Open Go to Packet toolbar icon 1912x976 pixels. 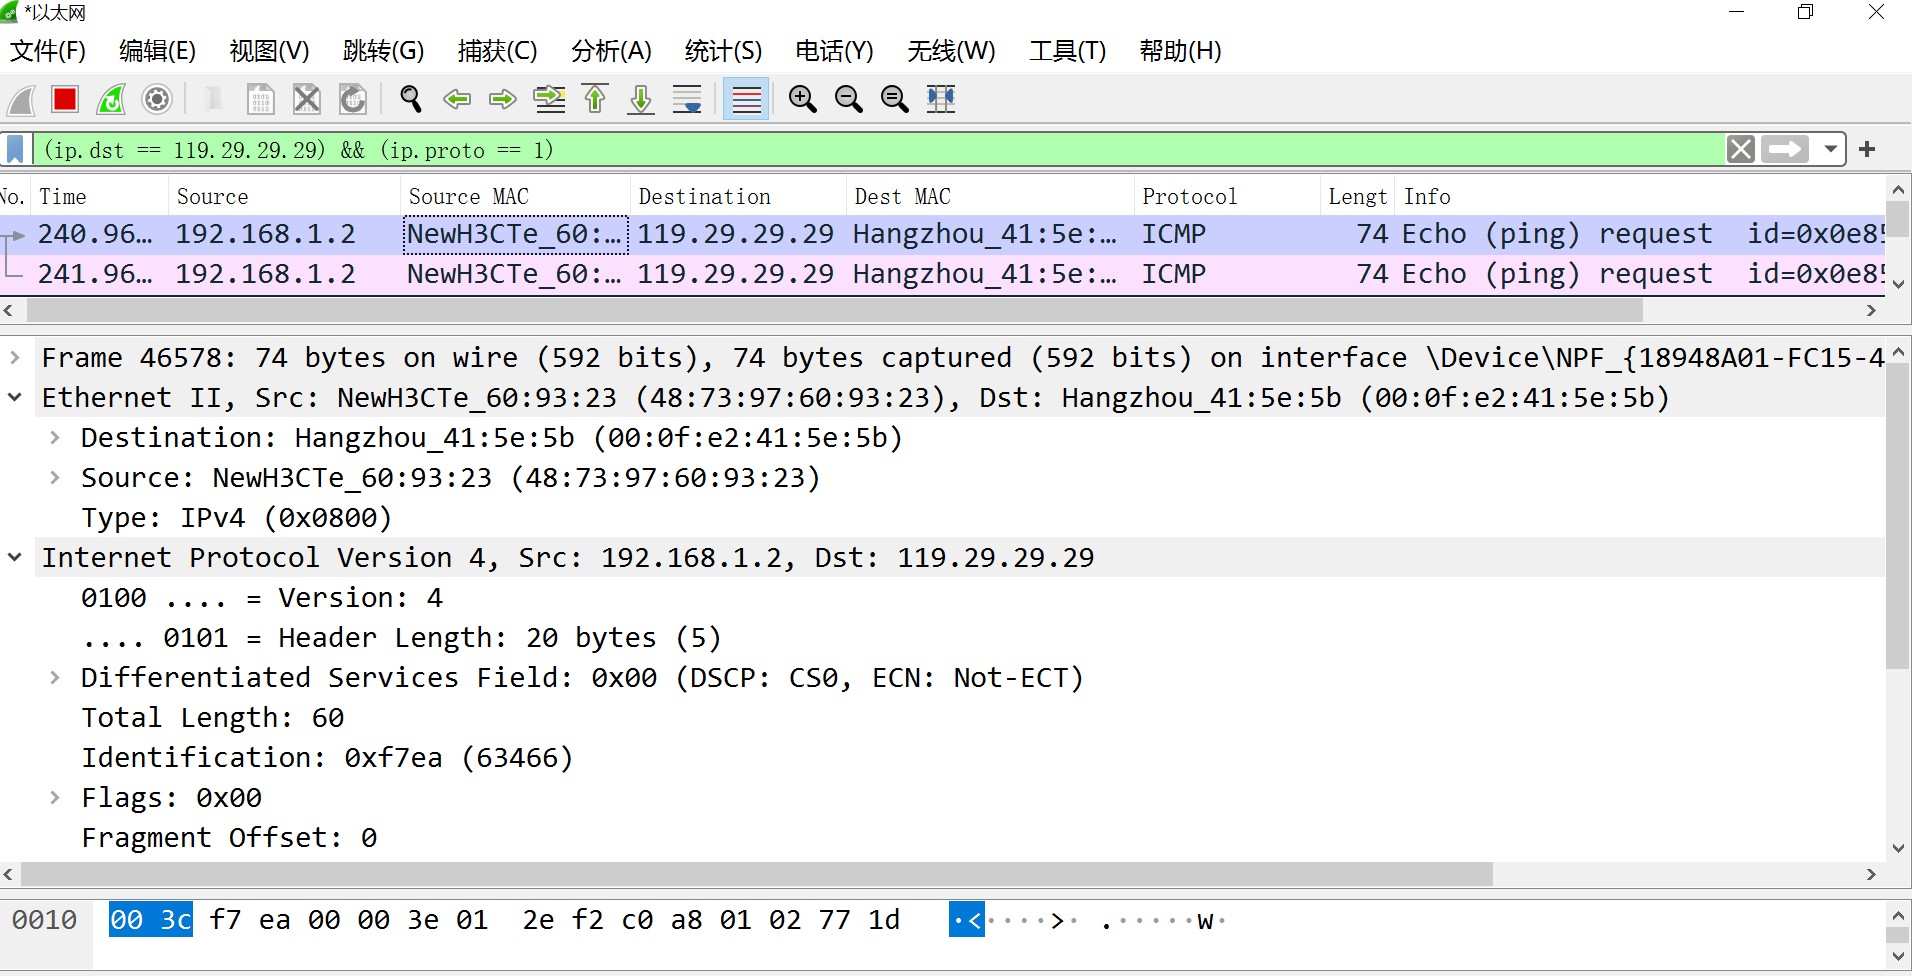[549, 99]
